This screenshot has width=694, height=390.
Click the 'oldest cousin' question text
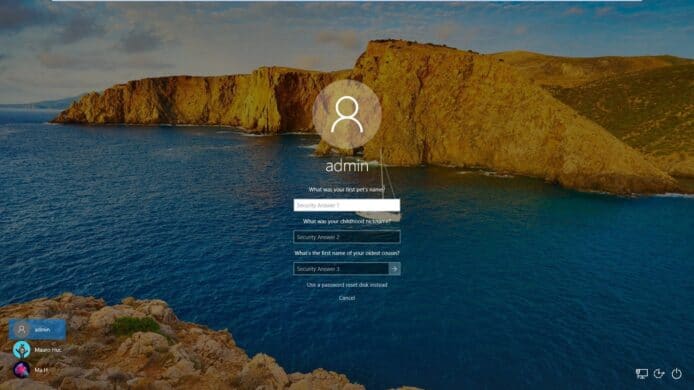tap(347, 253)
